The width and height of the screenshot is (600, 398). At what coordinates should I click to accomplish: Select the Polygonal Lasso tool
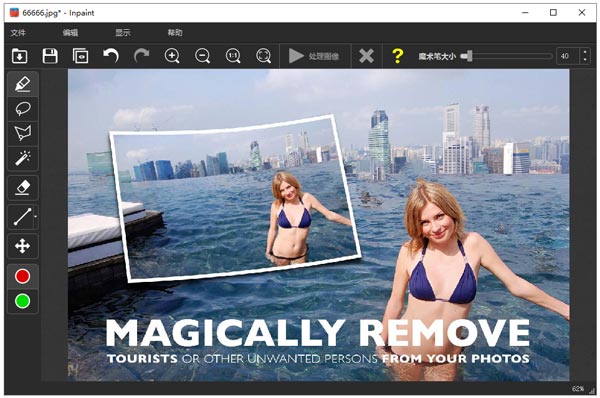pos(23,133)
